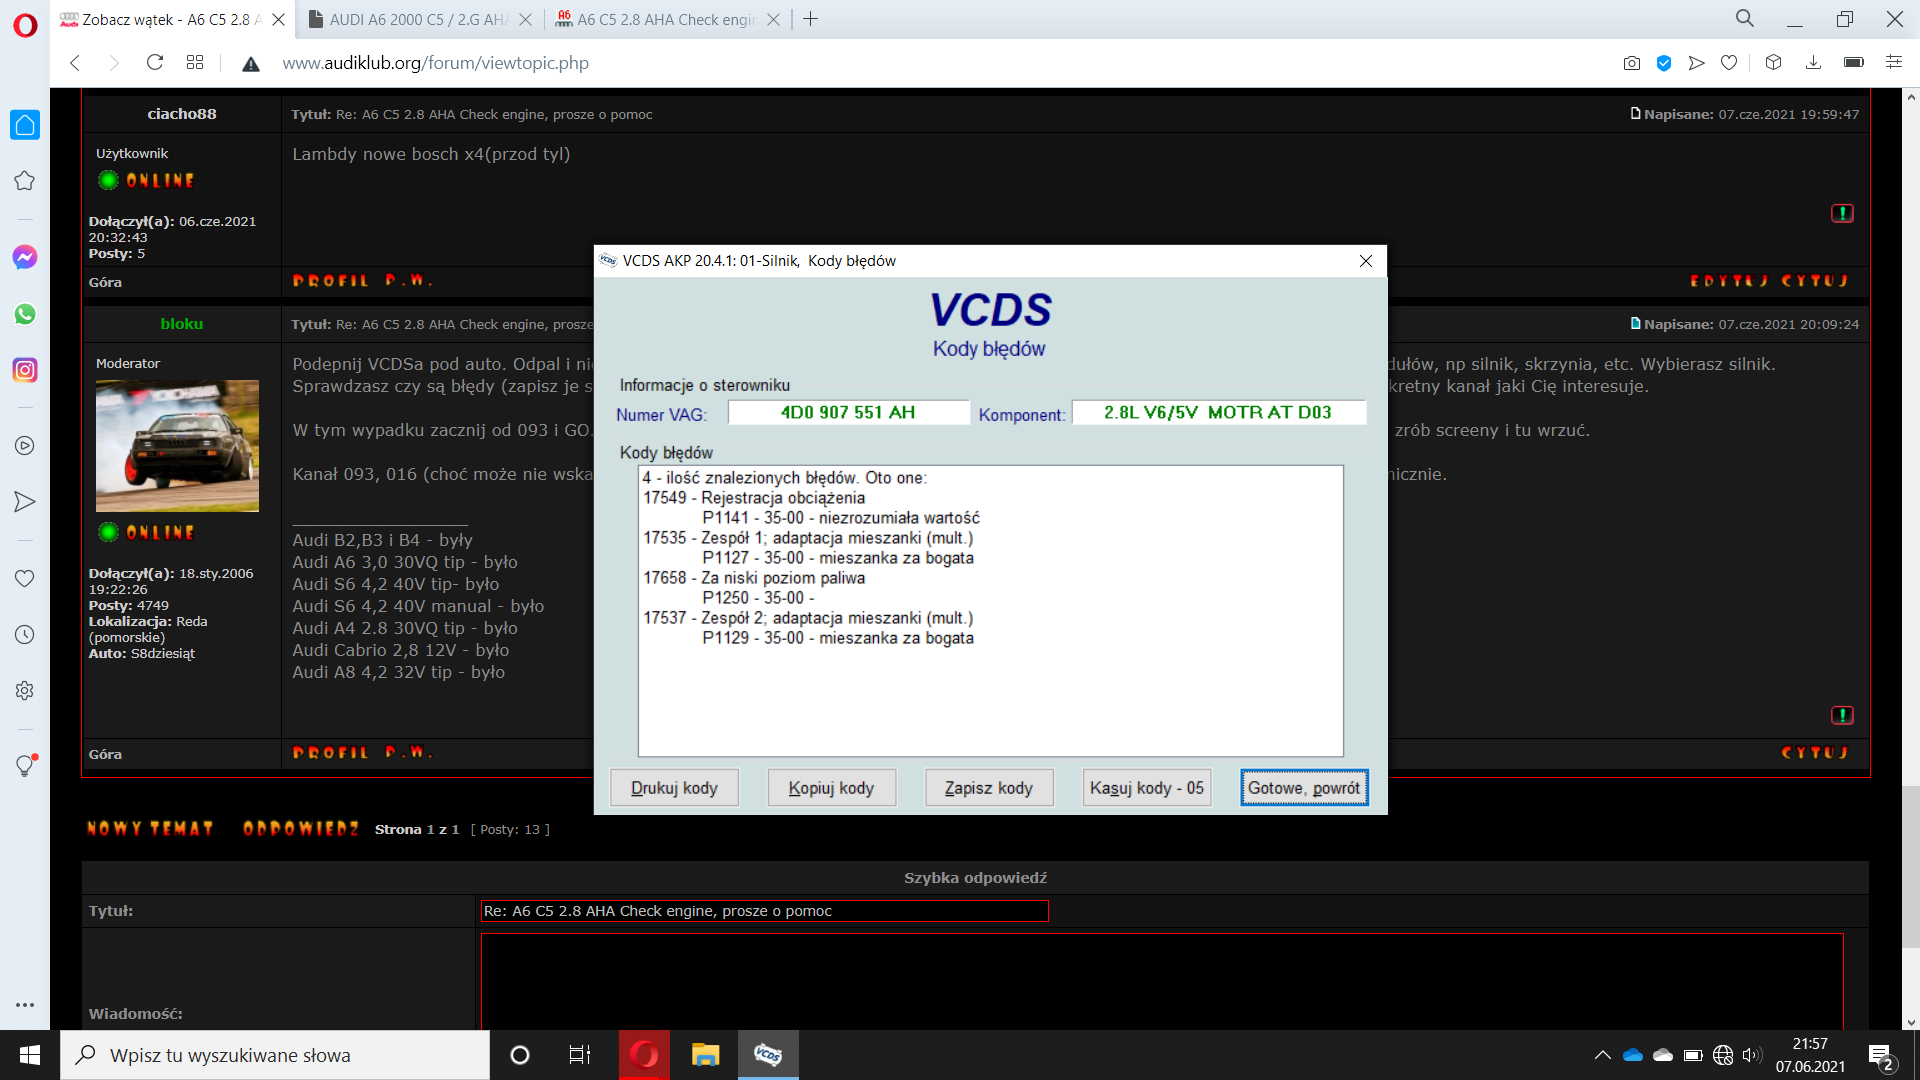Open History clock icon in sidebar

click(25, 635)
